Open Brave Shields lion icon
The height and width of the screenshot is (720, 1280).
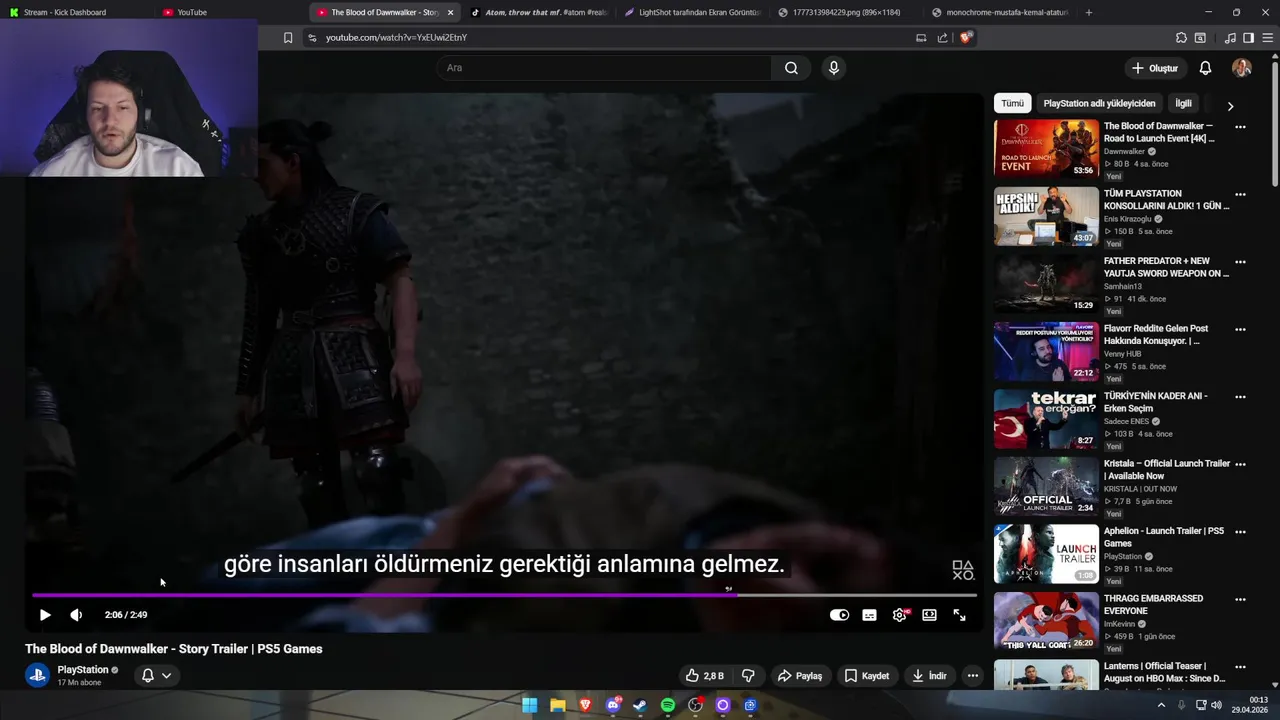pos(966,38)
